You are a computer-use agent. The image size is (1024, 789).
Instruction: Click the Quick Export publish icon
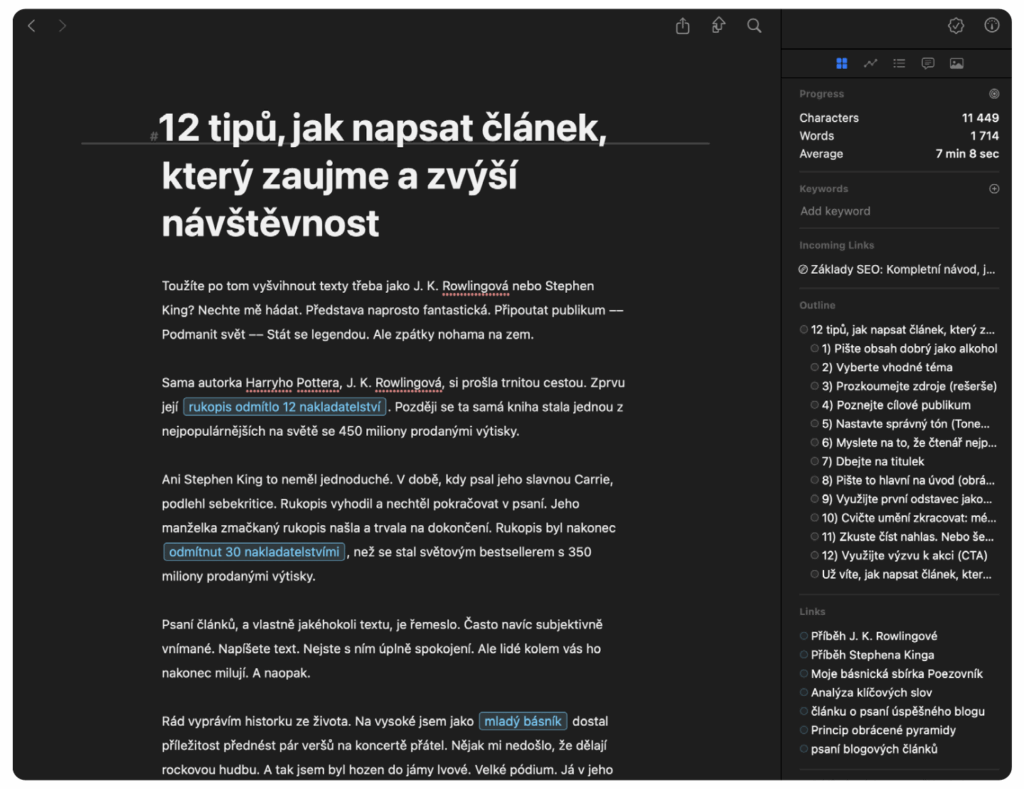tap(718, 26)
